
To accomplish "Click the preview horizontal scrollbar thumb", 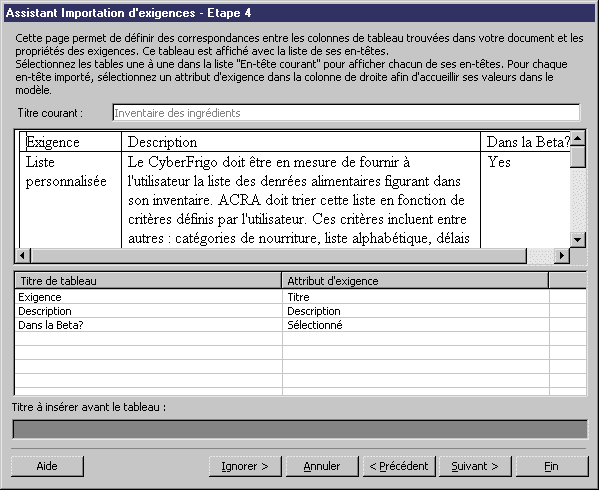I will (x=279, y=255).
